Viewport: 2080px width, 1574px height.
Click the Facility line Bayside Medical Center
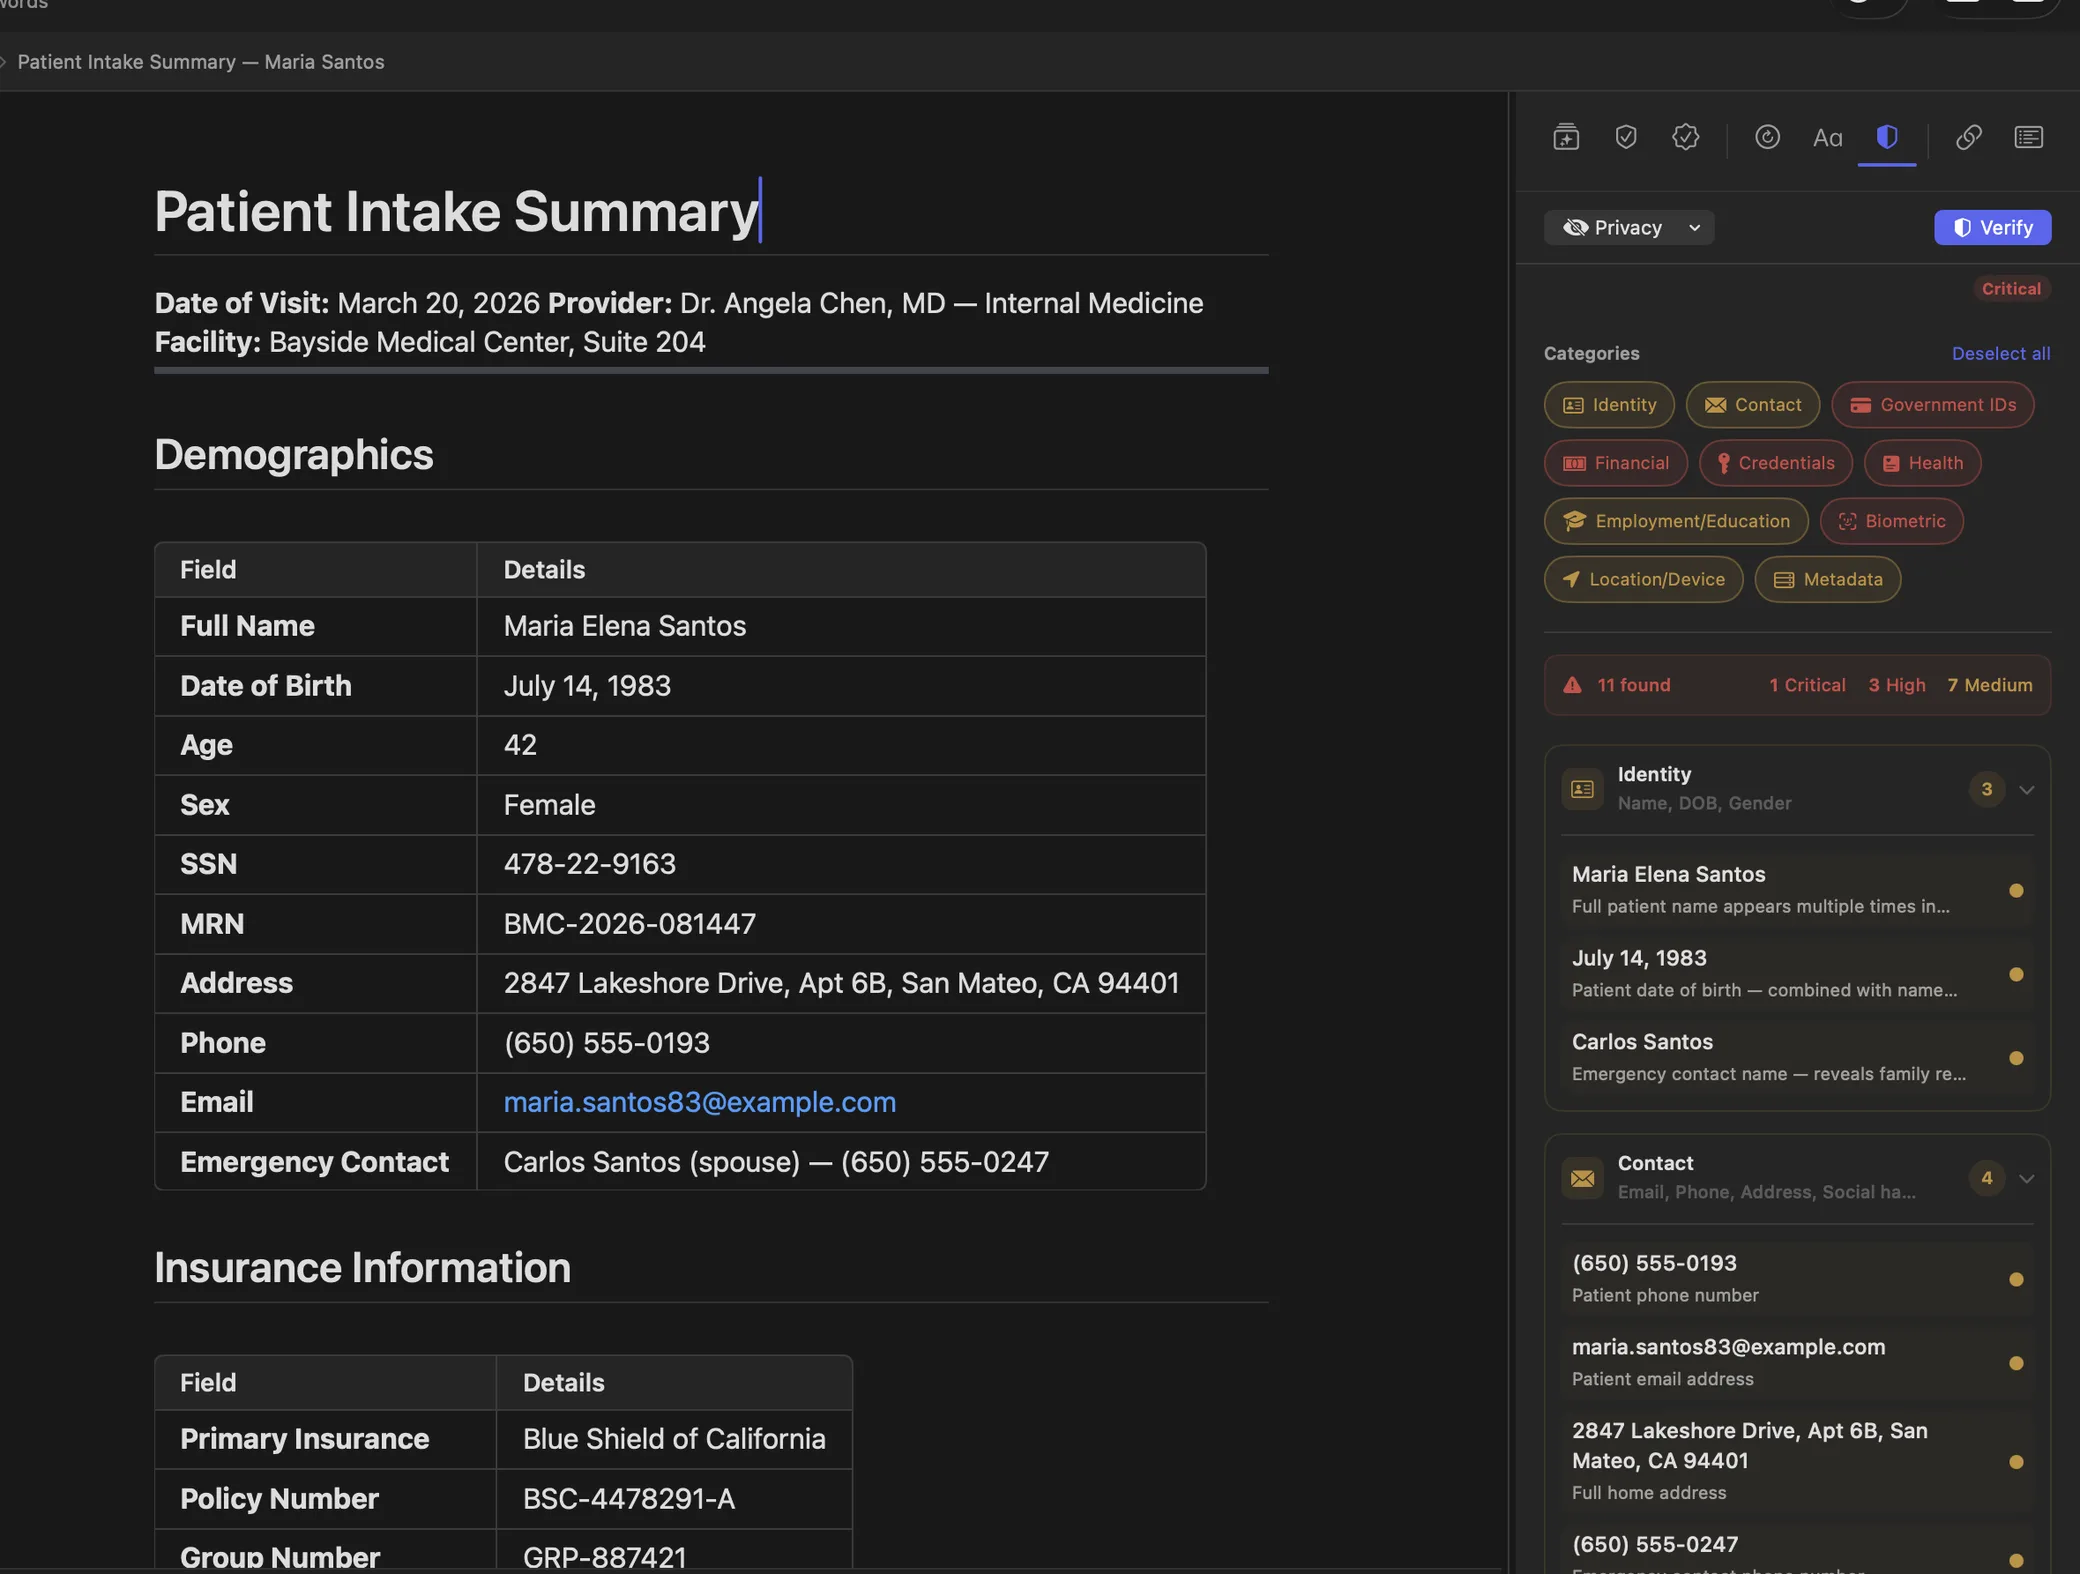coord(430,342)
